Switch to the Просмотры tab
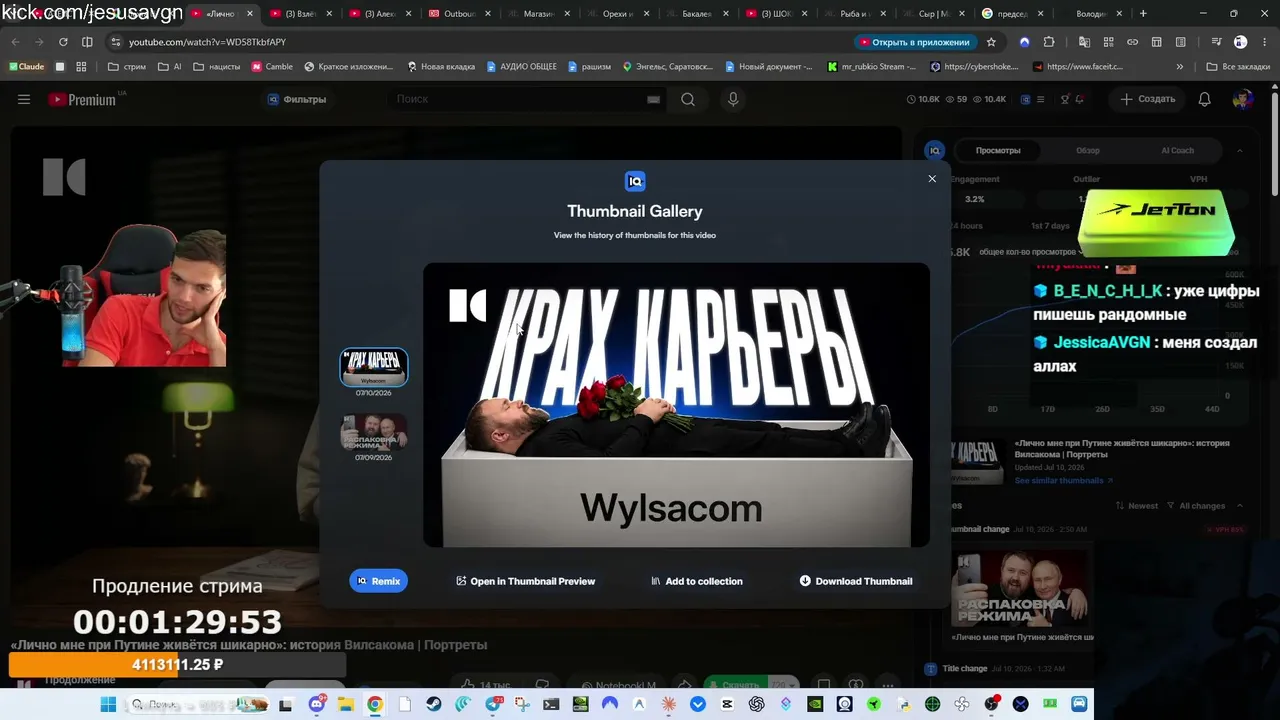This screenshot has width=1280, height=720. pyautogui.click(x=998, y=150)
